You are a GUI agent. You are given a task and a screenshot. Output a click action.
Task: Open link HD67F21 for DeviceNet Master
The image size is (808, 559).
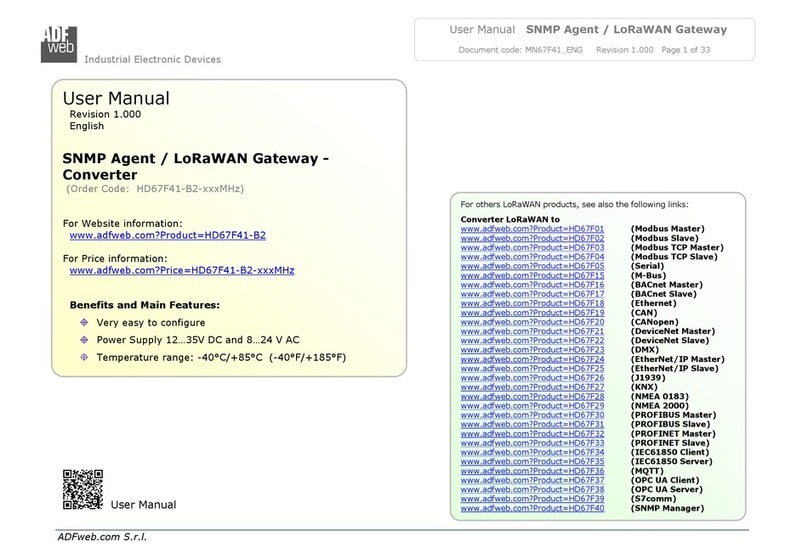point(532,331)
